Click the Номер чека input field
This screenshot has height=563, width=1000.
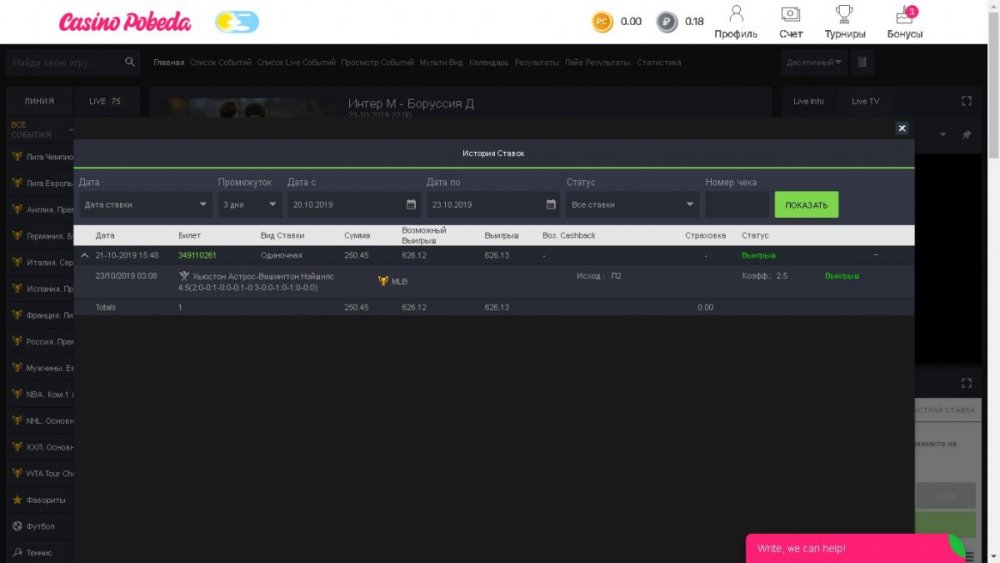736,205
